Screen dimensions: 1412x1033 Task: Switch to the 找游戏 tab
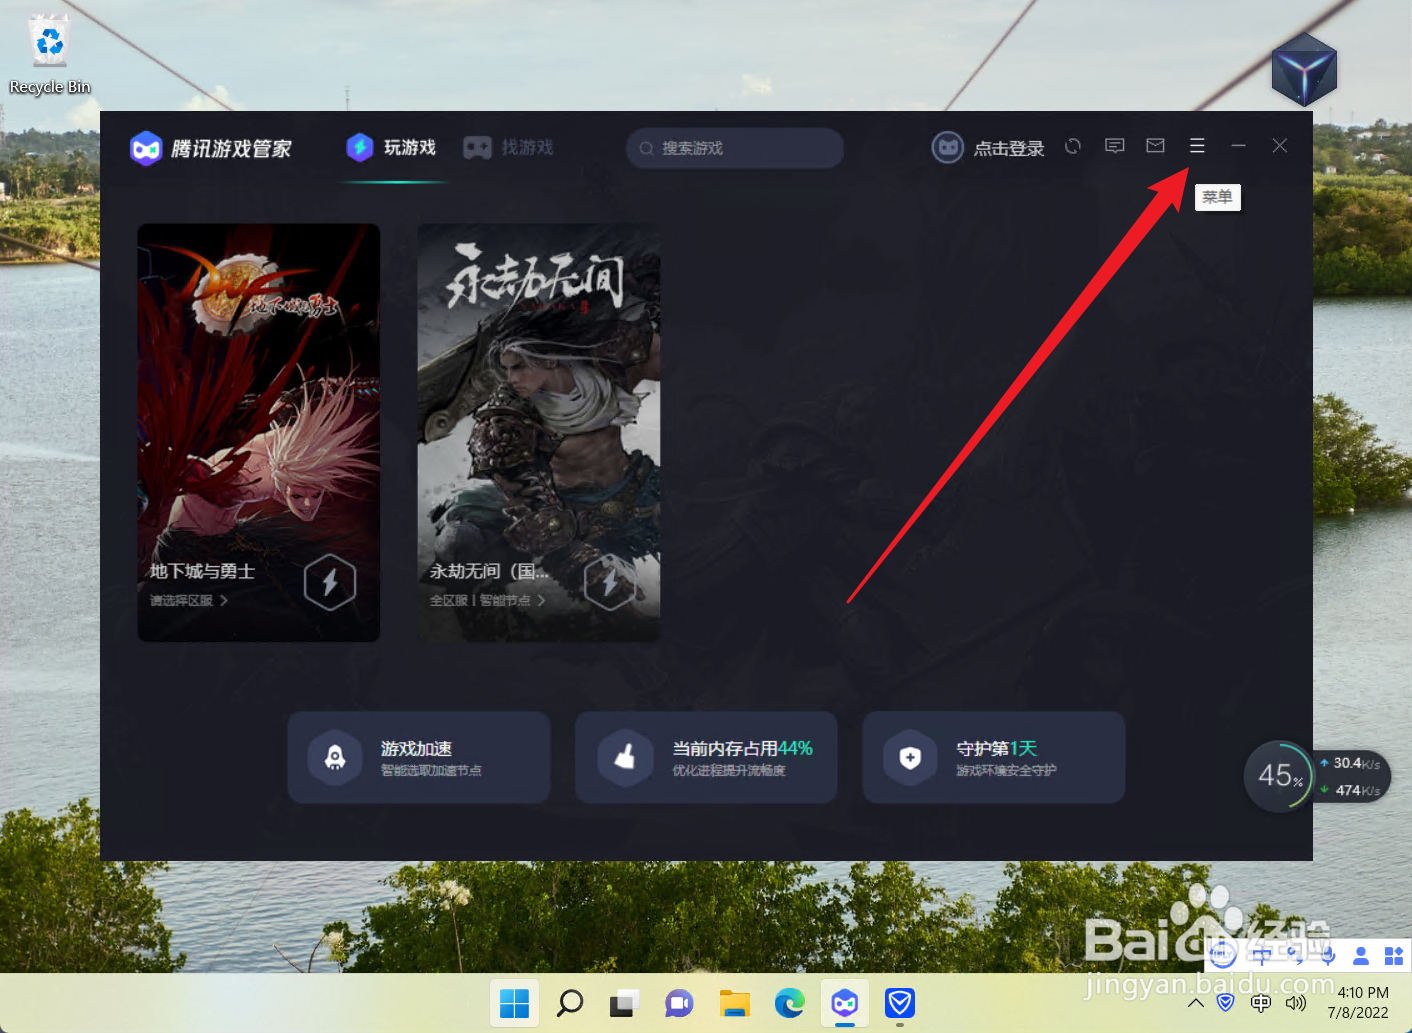[x=508, y=148]
